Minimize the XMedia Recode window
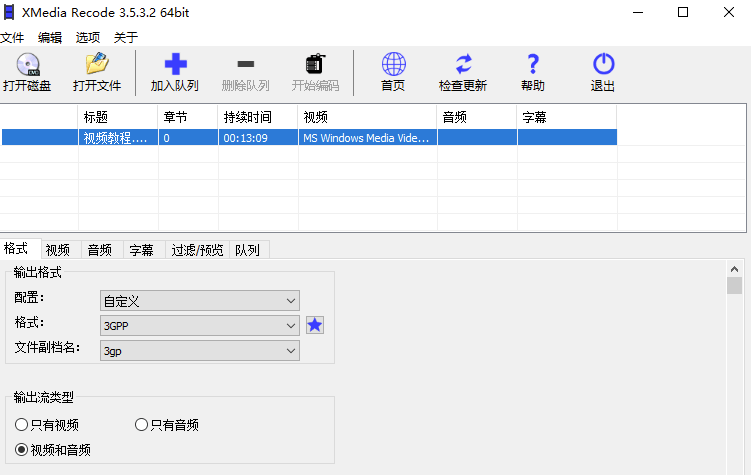Viewport: 755px width, 475px height. [638, 13]
